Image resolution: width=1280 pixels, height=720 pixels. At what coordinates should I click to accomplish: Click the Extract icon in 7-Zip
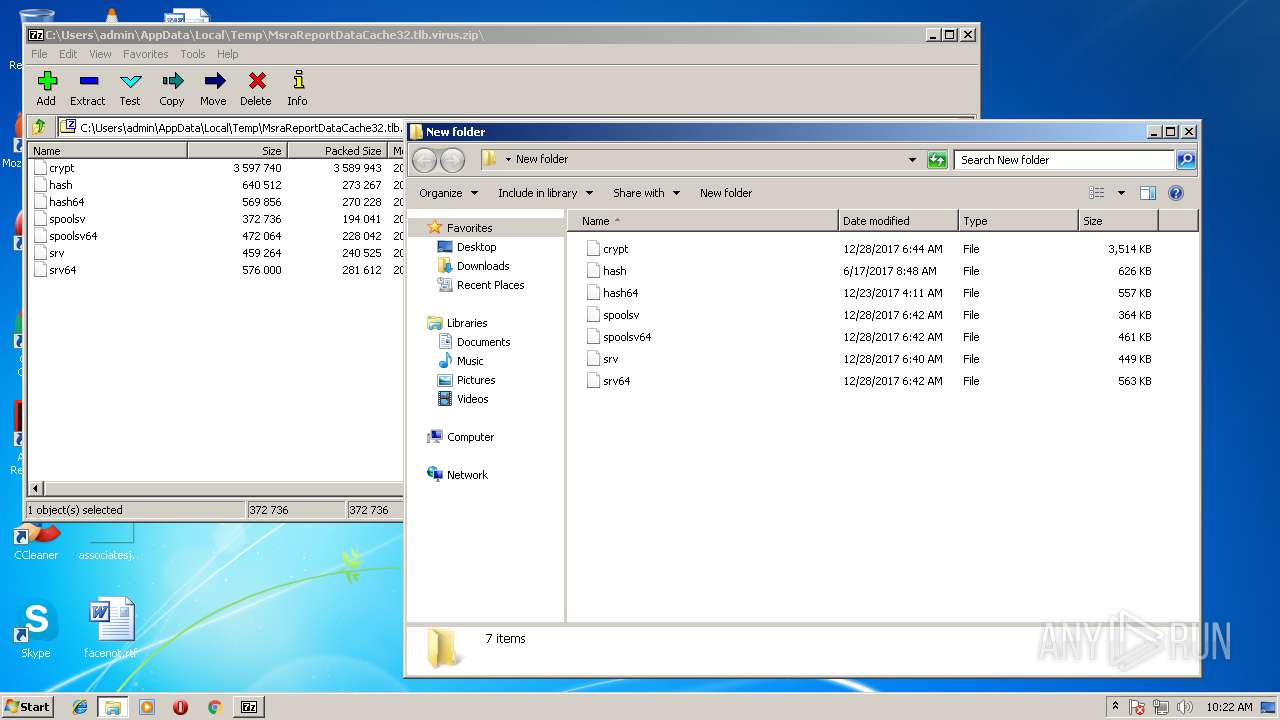[x=88, y=88]
